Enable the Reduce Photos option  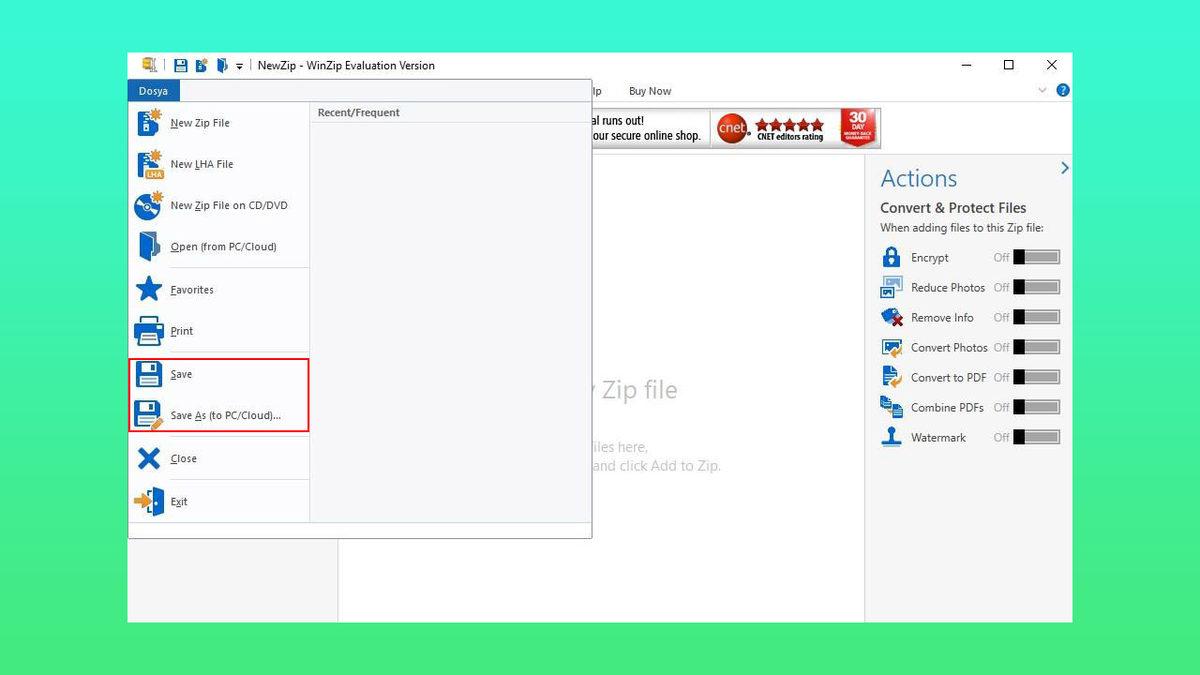1037,287
